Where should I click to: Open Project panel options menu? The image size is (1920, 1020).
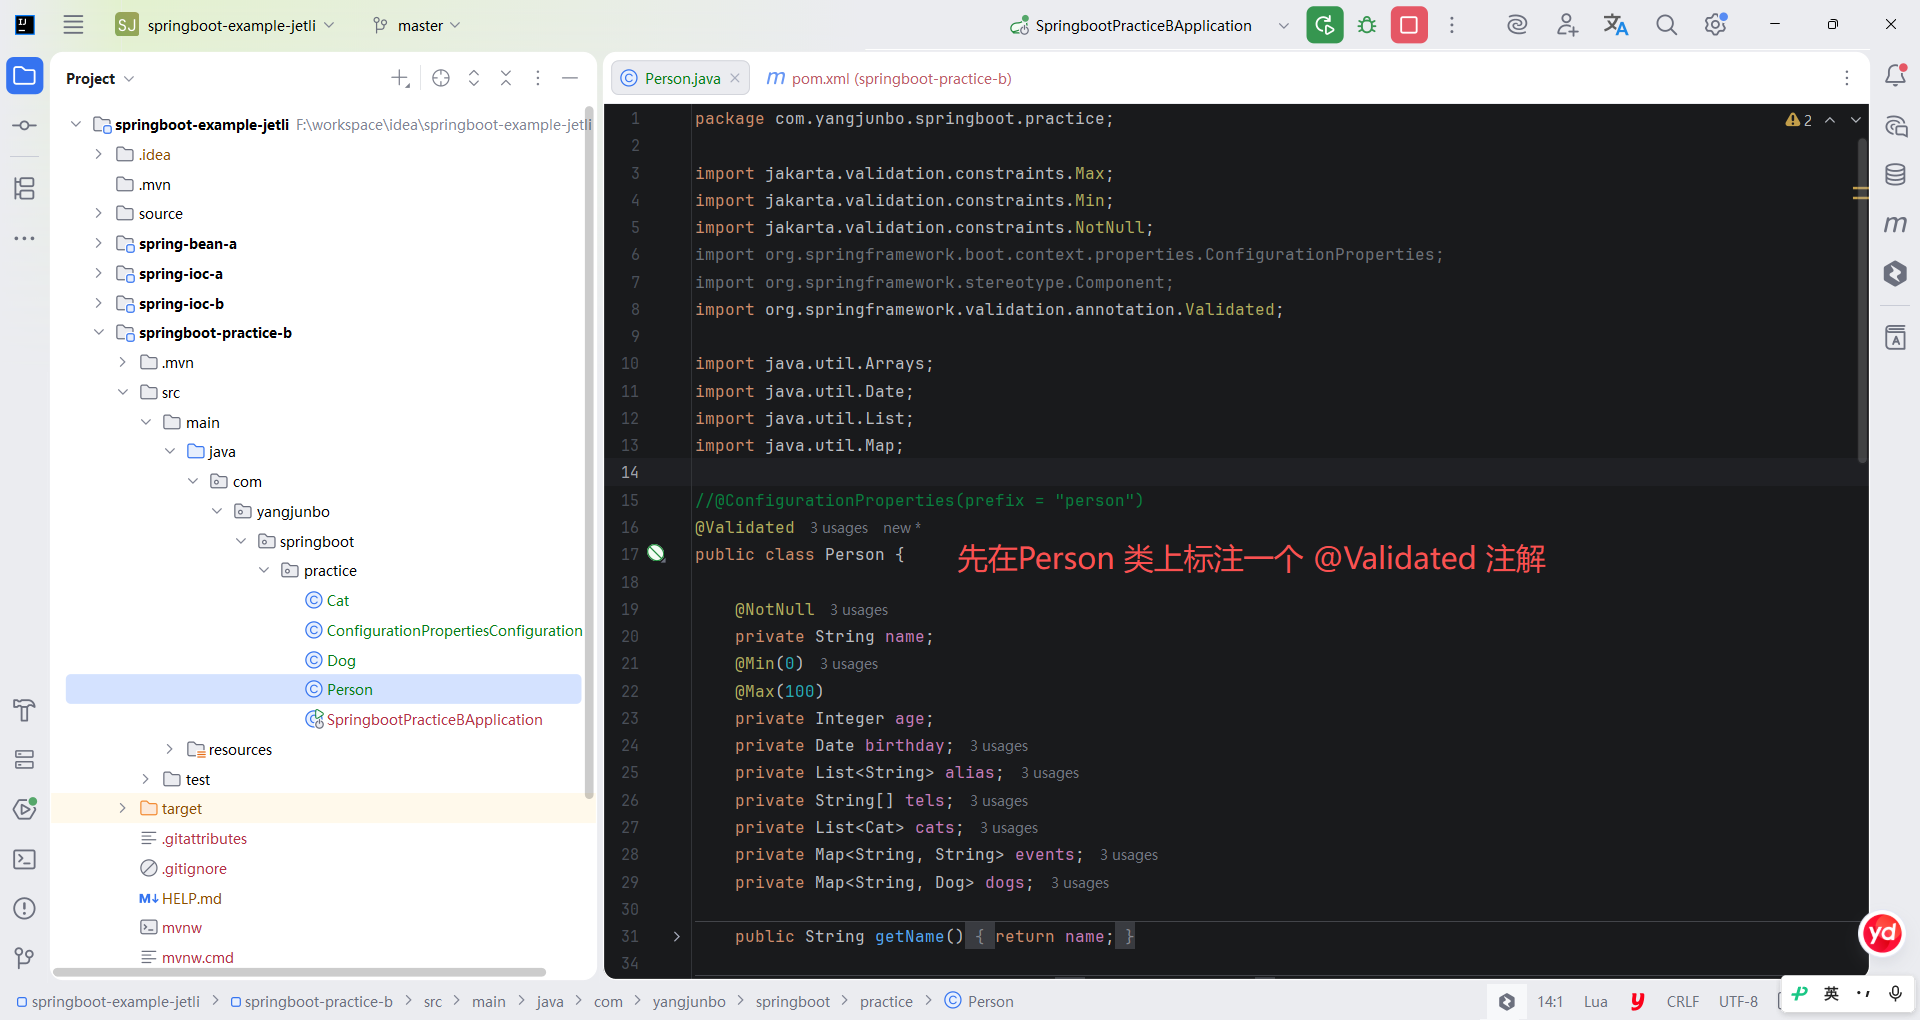[x=538, y=78]
